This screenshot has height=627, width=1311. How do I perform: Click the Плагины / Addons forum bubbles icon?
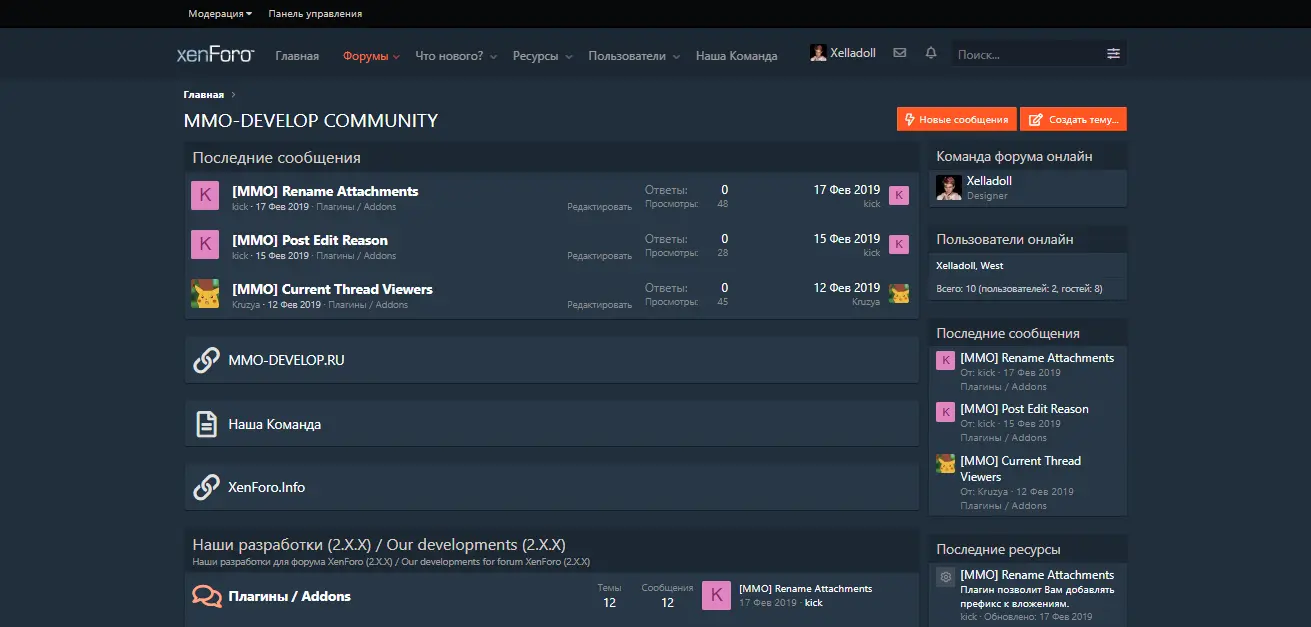[x=207, y=597]
